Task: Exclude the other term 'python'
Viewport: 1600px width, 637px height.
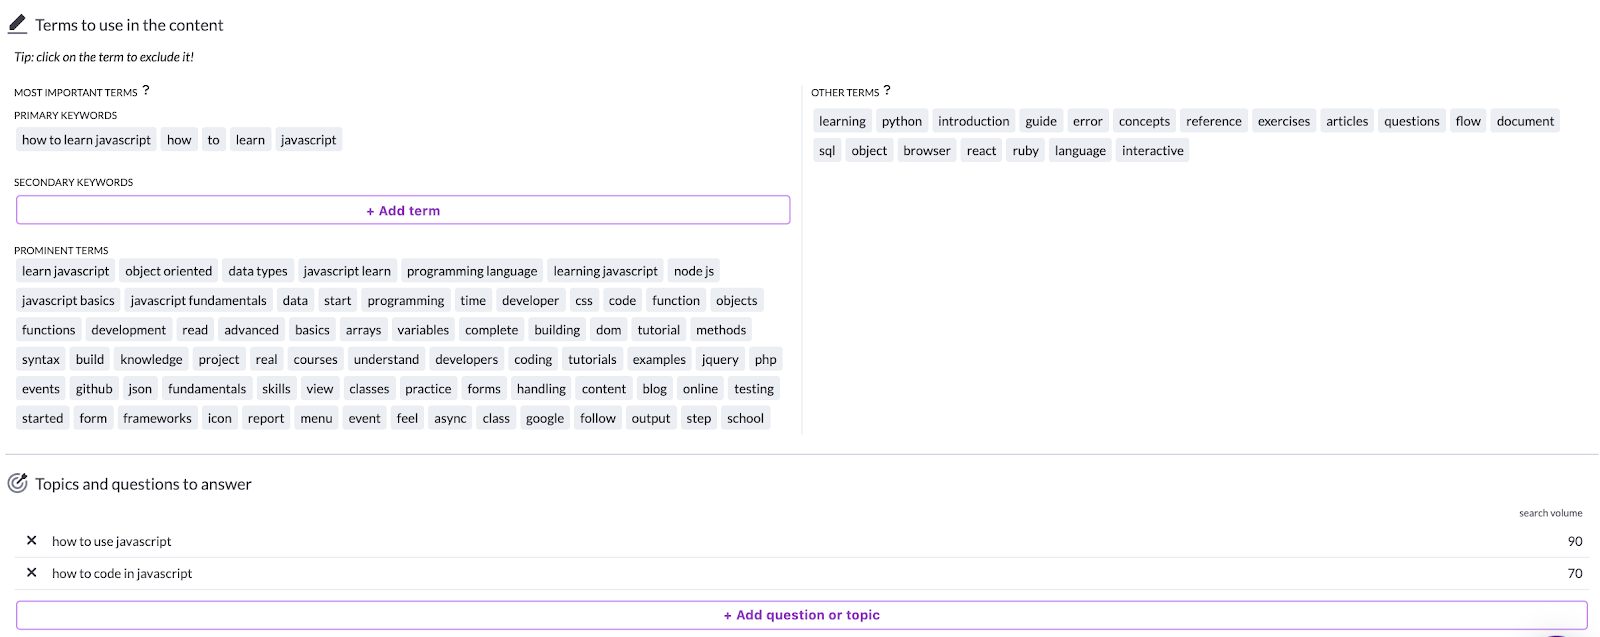Action: 902,121
